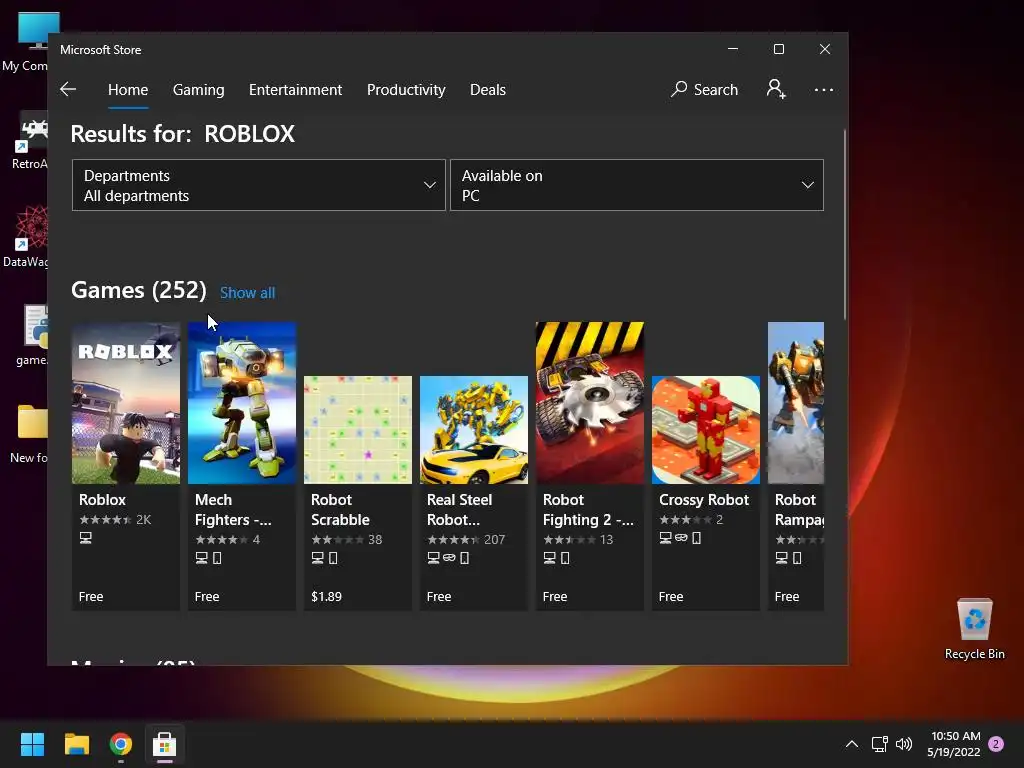This screenshot has width=1024, height=768.
Task: Click the $1.89 price on Robot Scrabble
Action: click(x=327, y=596)
